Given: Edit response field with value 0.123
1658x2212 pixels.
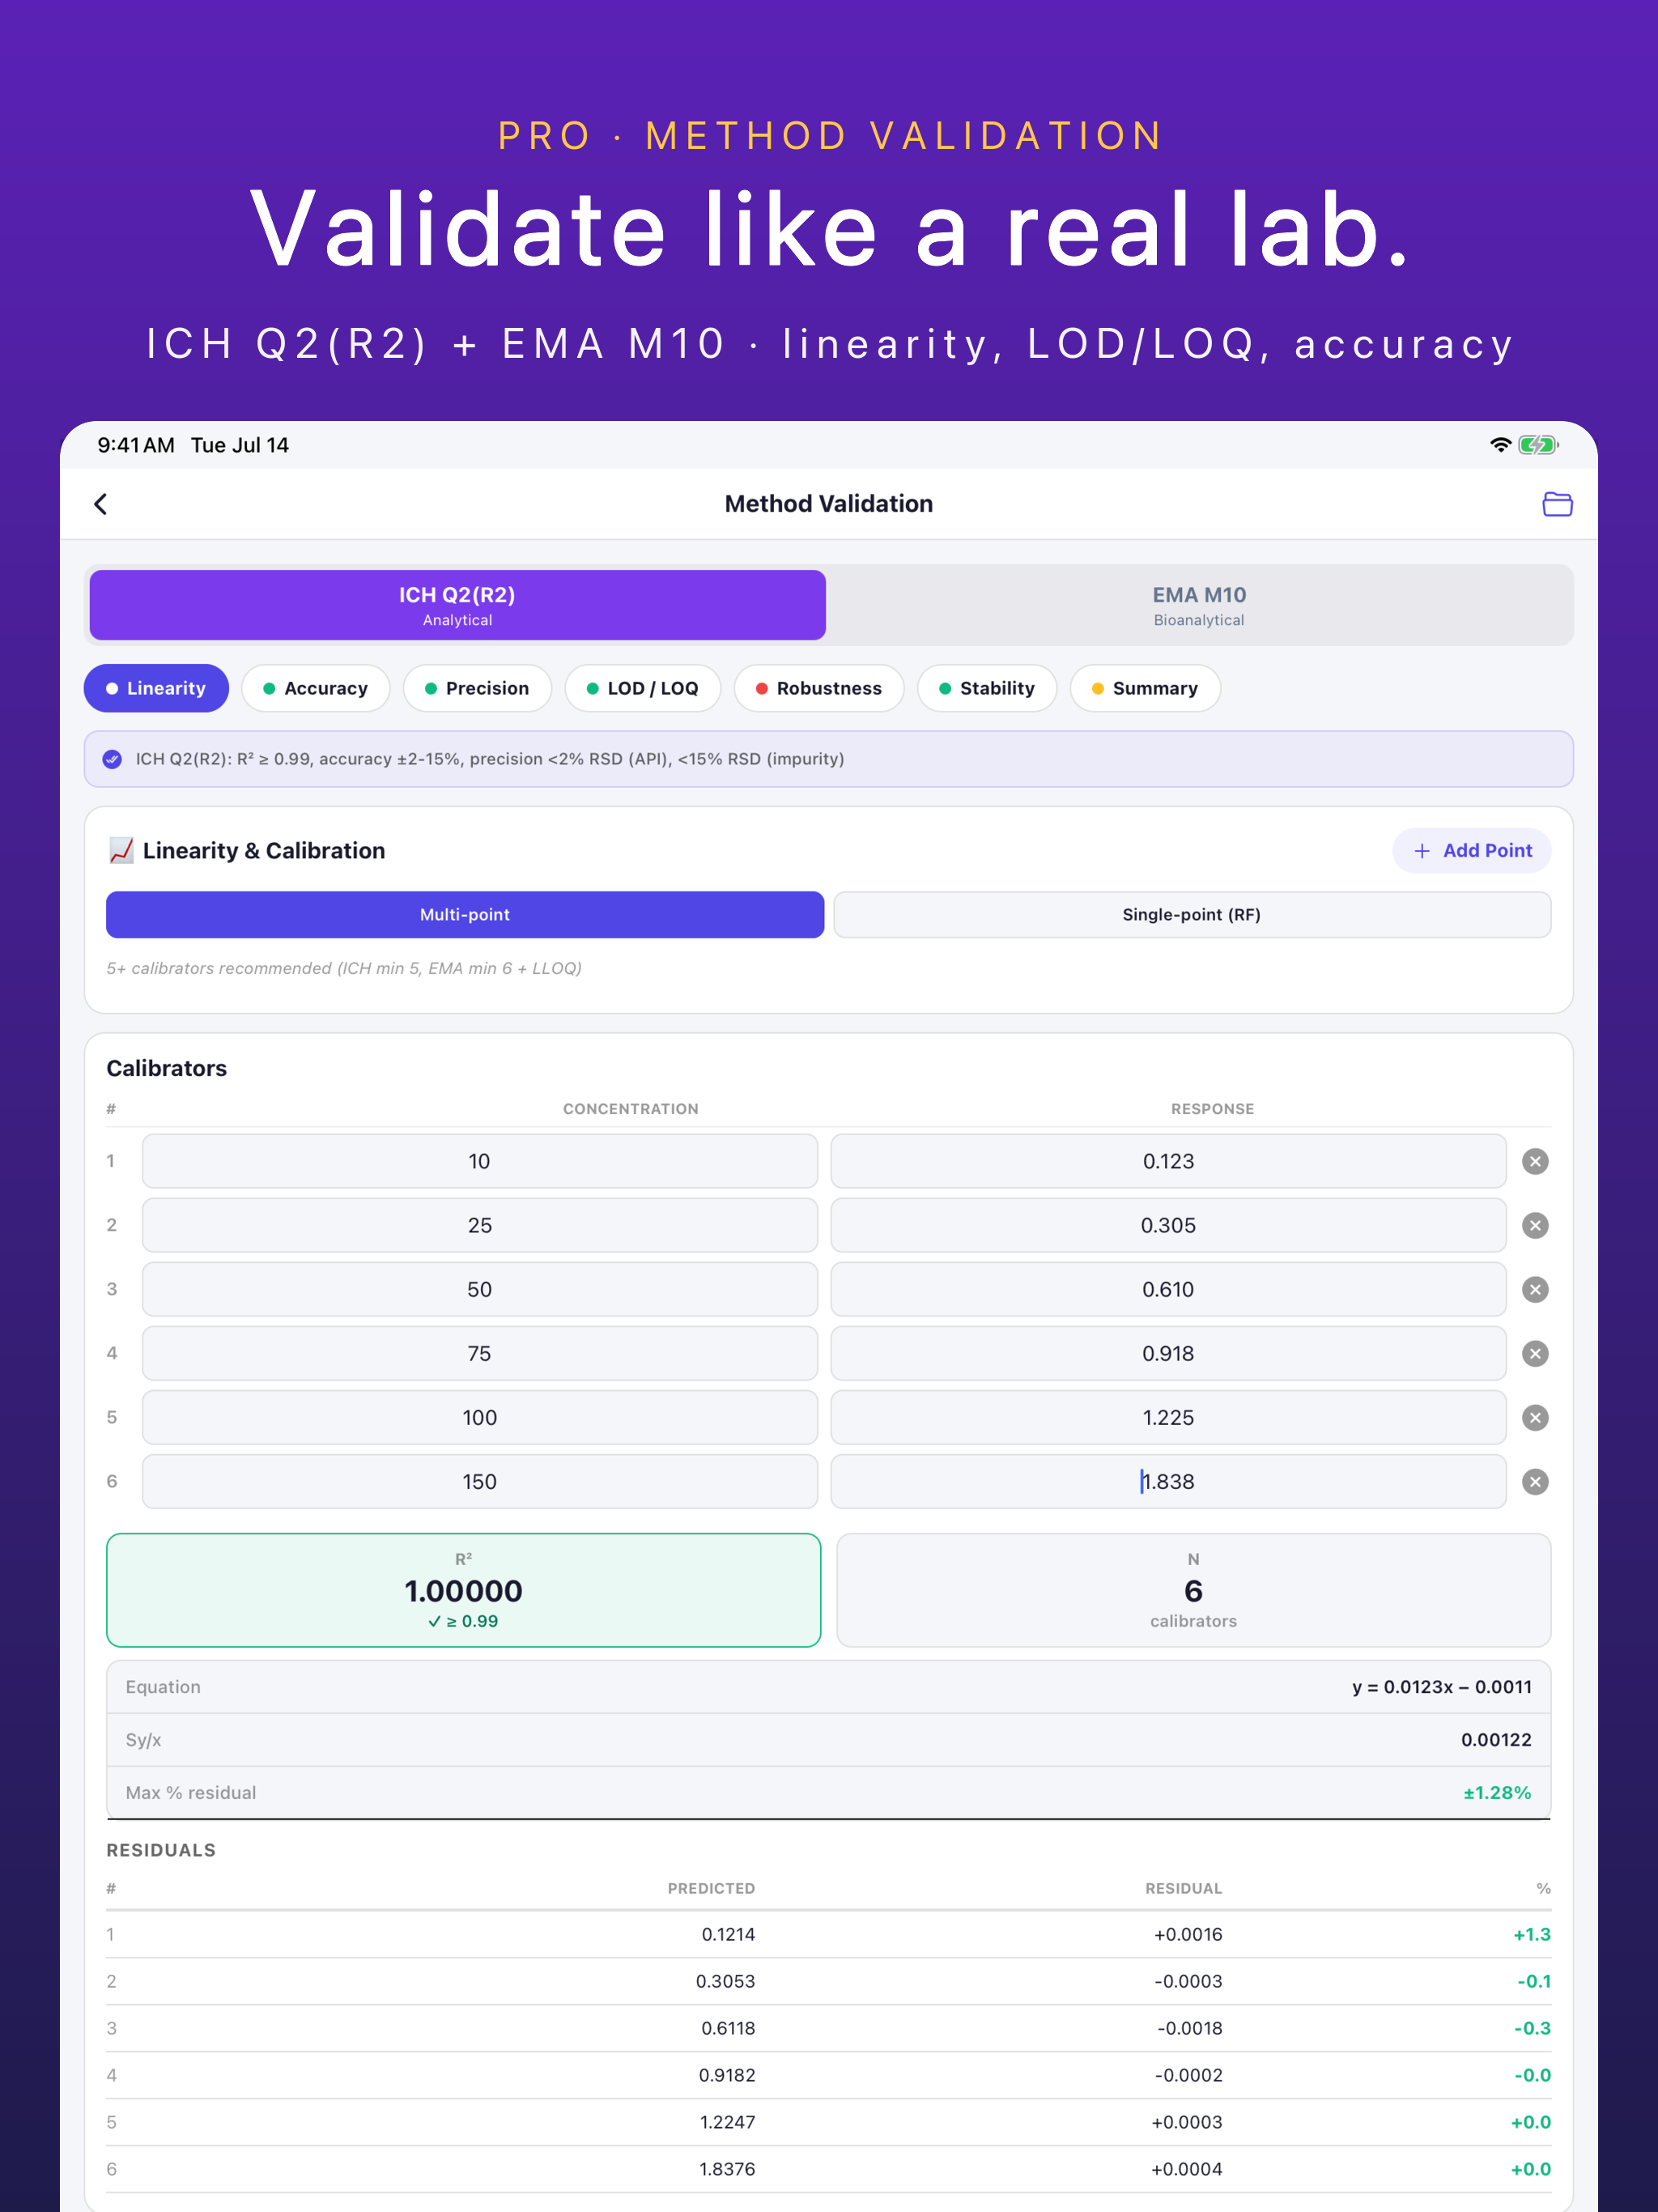Looking at the screenshot, I should (1168, 1161).
